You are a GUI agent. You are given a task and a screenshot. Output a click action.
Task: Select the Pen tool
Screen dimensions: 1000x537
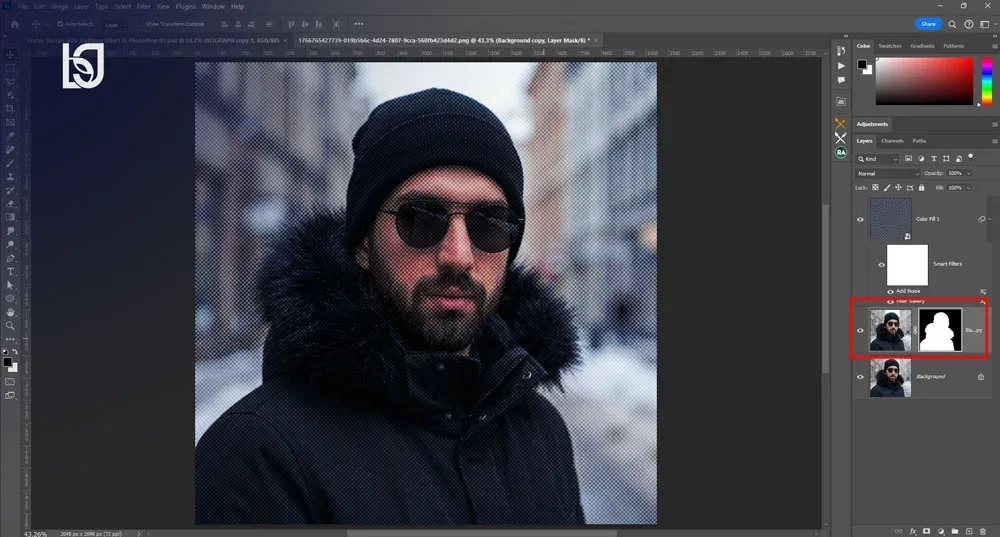click(x=10, y=258)
